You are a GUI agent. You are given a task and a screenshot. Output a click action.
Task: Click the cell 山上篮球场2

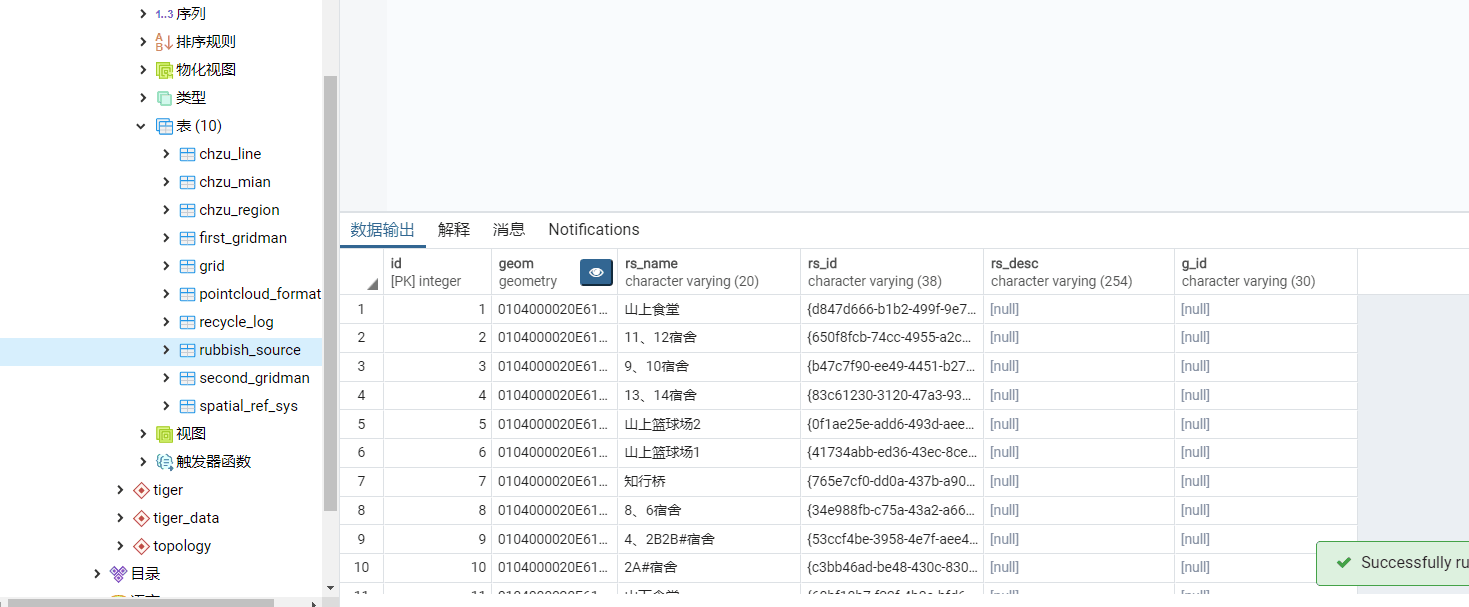tap(709, 424)
